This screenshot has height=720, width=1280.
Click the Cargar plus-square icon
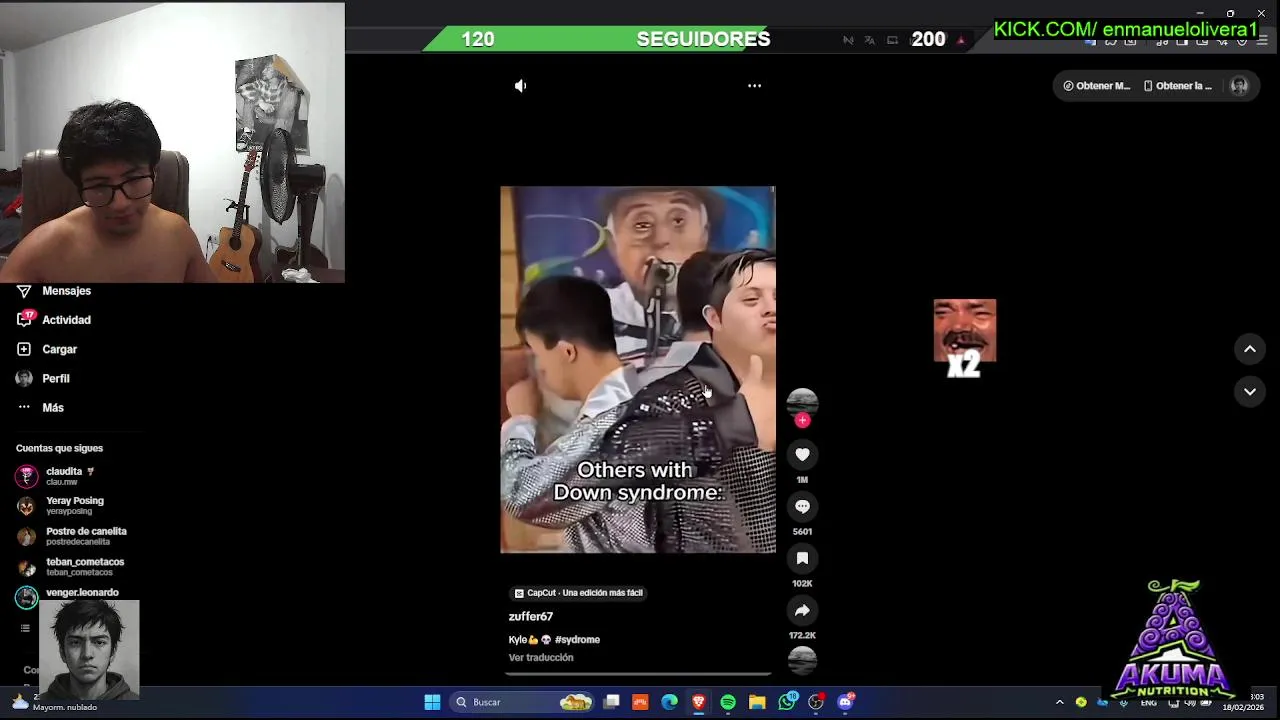pos(24,349)
